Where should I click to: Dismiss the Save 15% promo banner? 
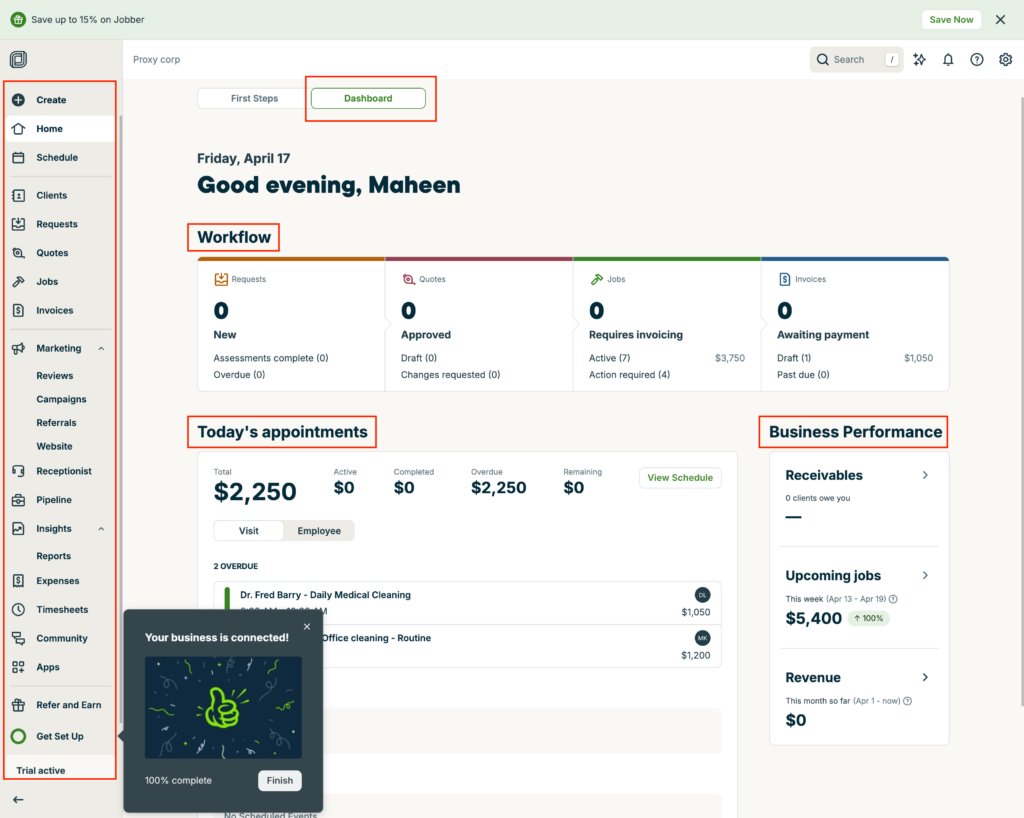1000,20
